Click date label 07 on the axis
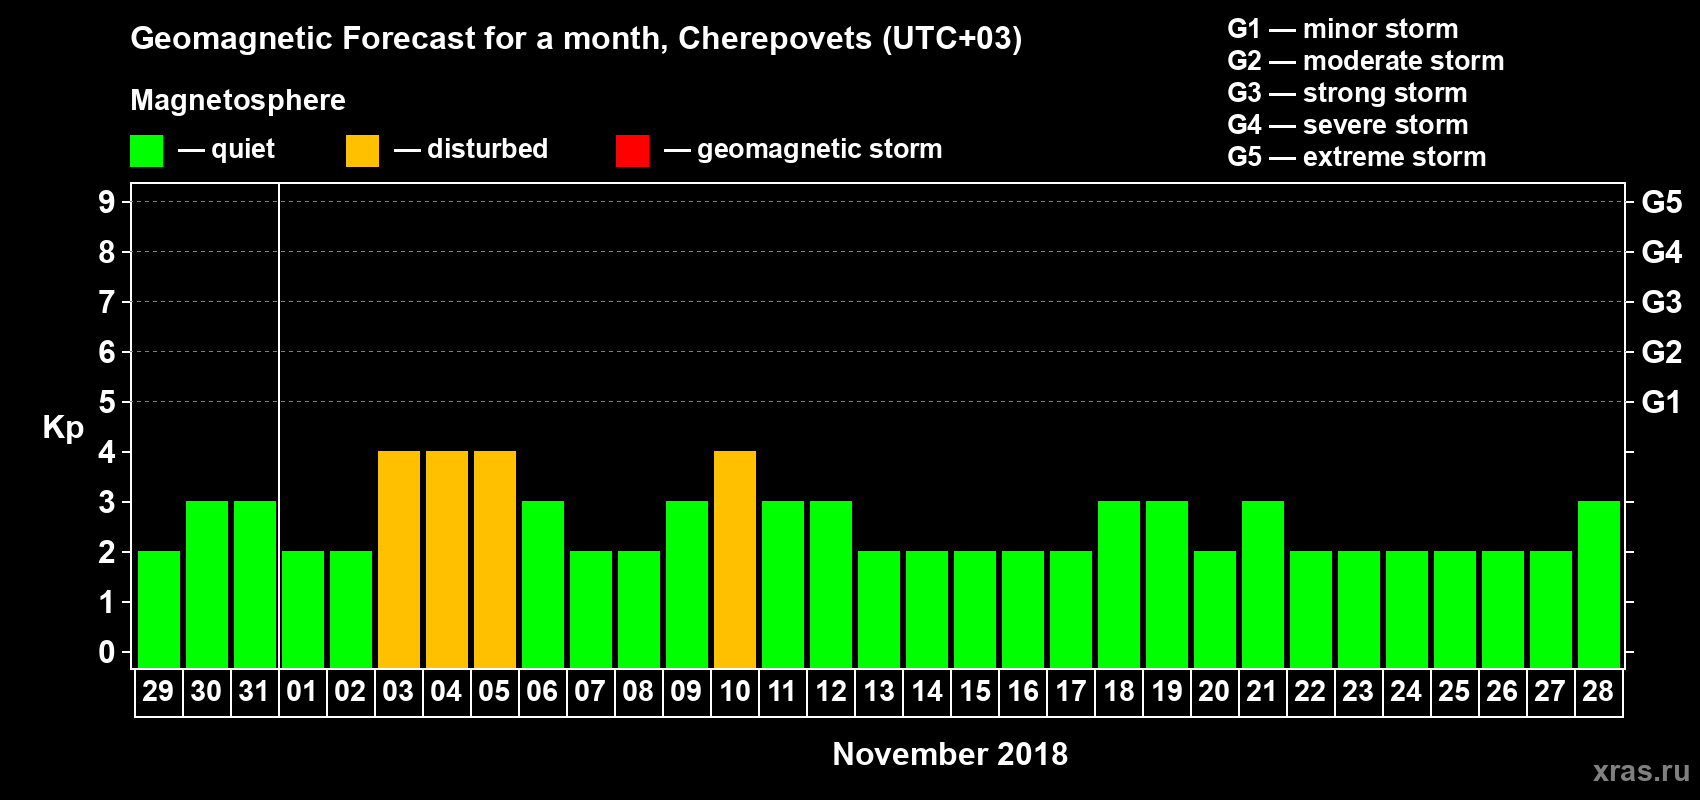The image size is (1700, 800). [590, 691]
